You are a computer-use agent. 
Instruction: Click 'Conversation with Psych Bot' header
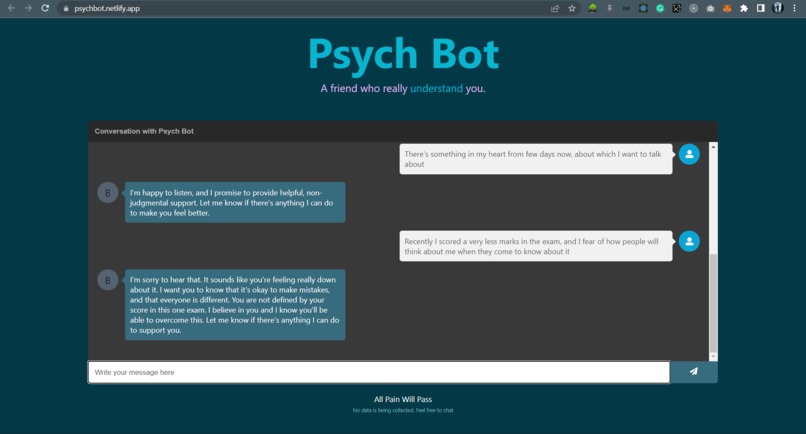click(x=144, y=131)
